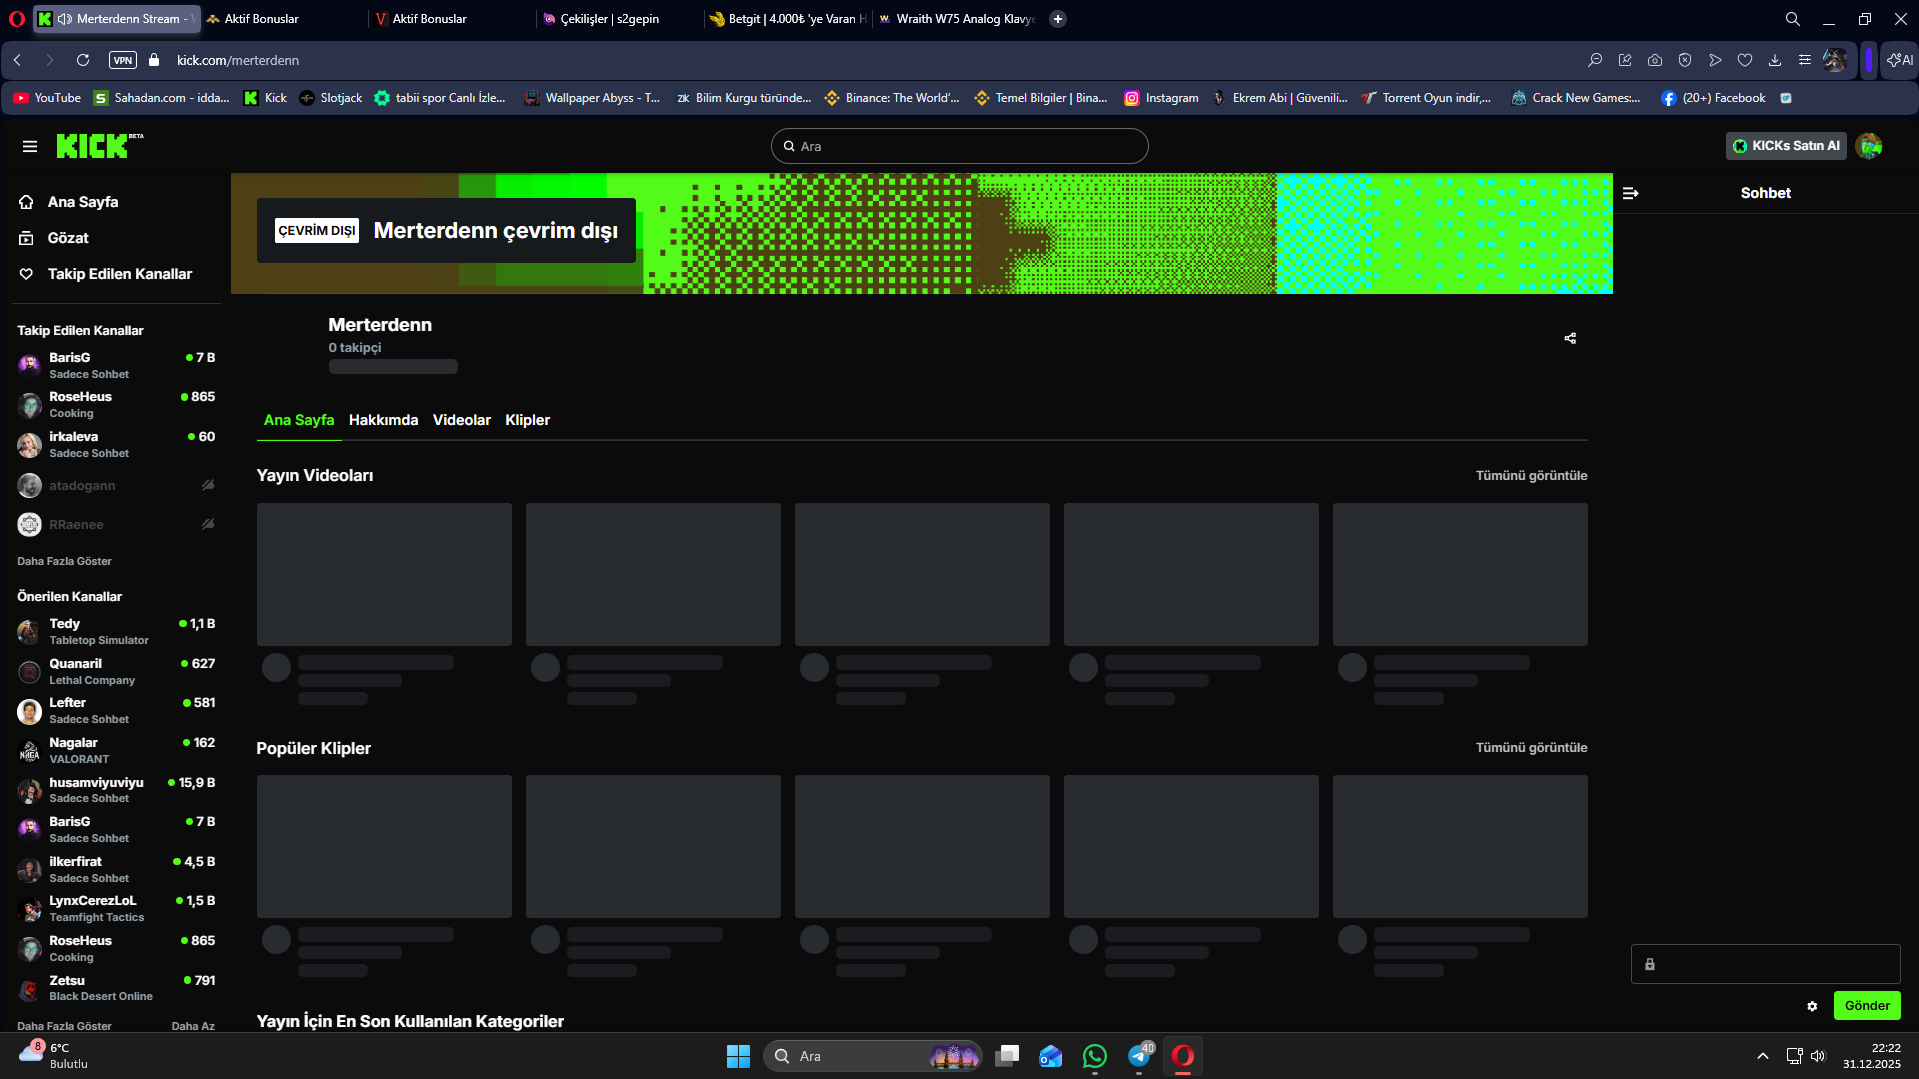Open the chat collapse arrow icon

(x=1630, y=193)
